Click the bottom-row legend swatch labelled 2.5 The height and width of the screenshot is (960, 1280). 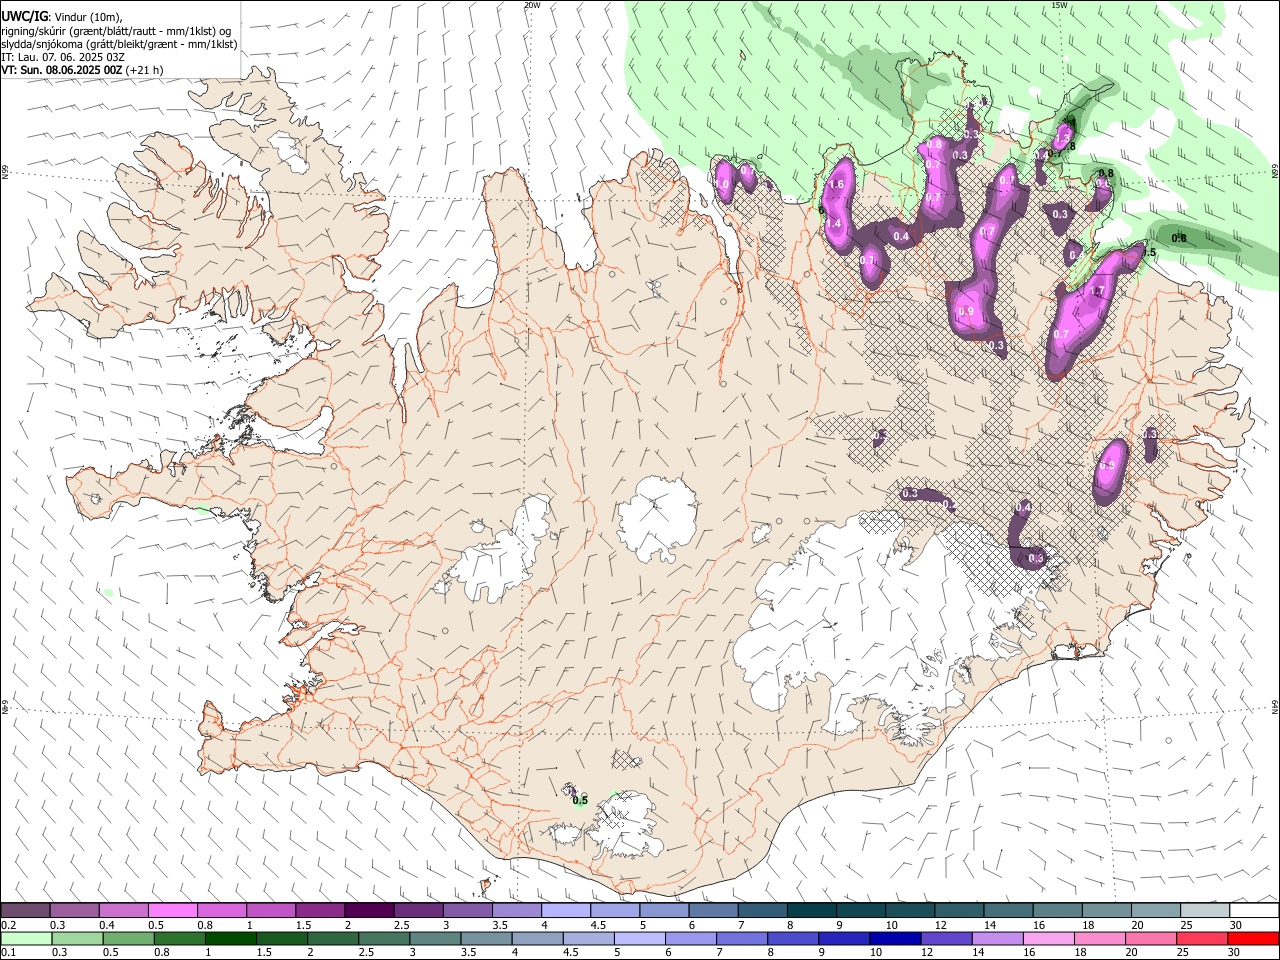pos(383,938)
